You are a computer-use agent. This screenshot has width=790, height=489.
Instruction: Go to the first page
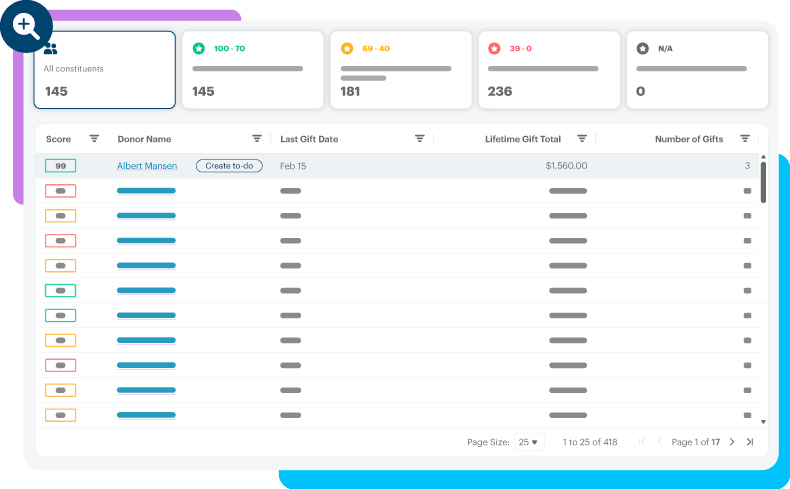(642, 442)
